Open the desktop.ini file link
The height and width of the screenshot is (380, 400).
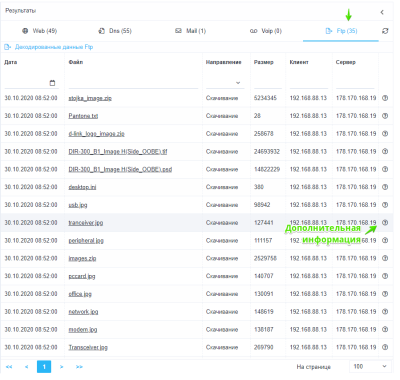pos(82,187)
